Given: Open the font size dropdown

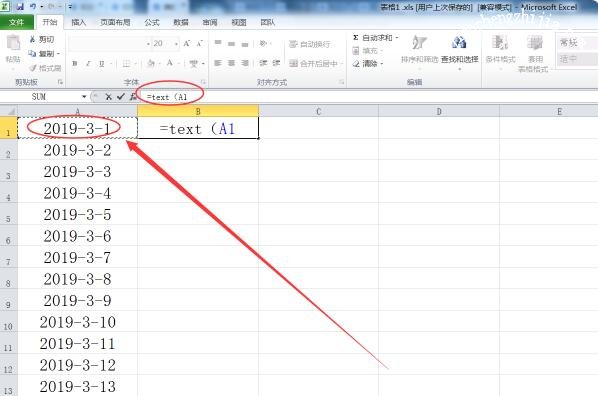Looking at the screenshot, I should pos(176,44).
